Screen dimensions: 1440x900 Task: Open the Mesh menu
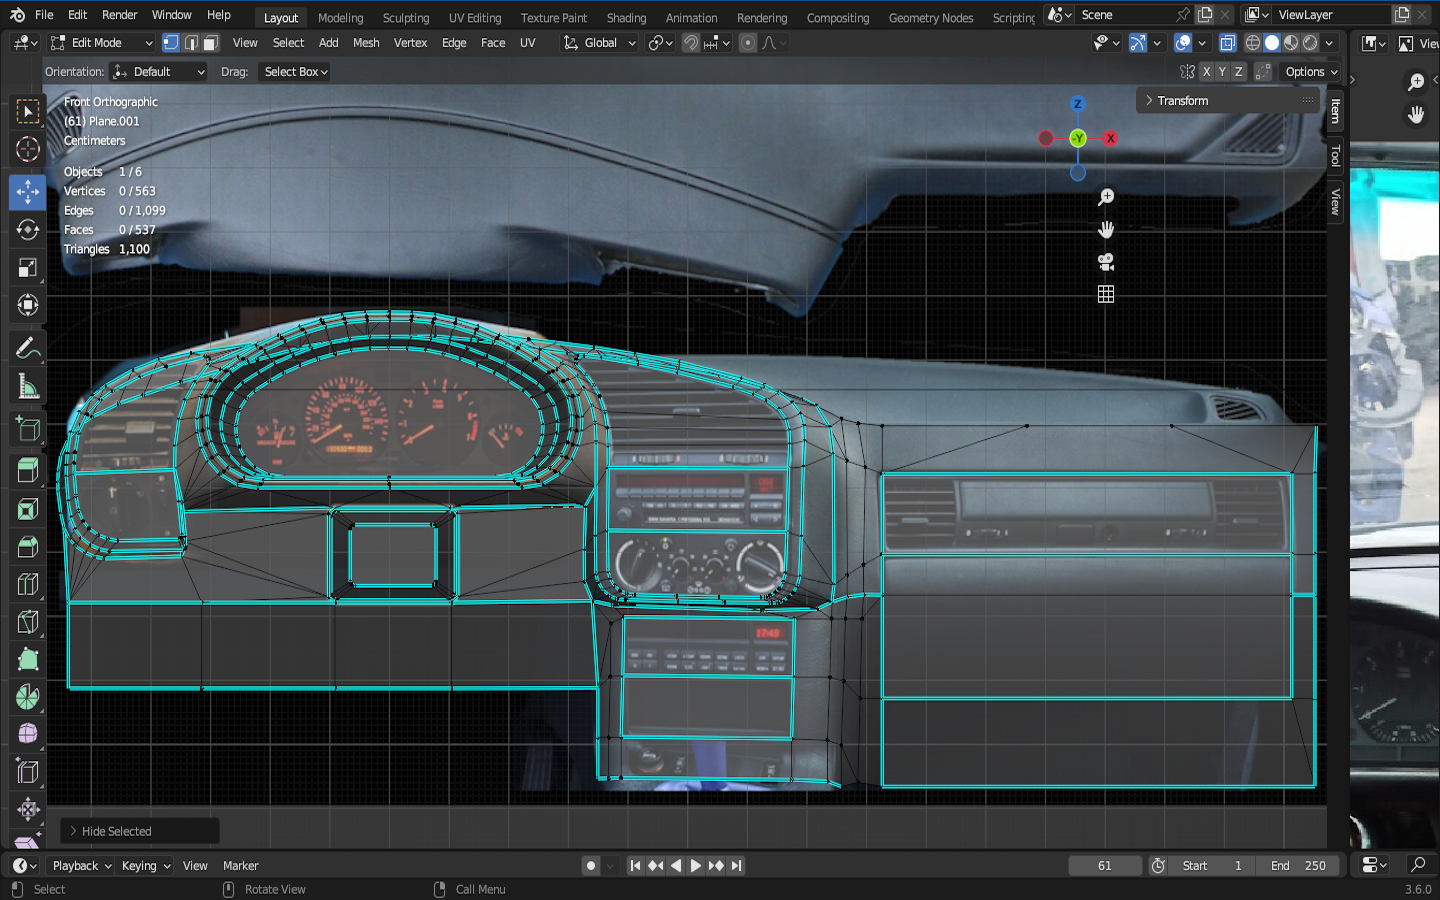click(x=366, y=43)
